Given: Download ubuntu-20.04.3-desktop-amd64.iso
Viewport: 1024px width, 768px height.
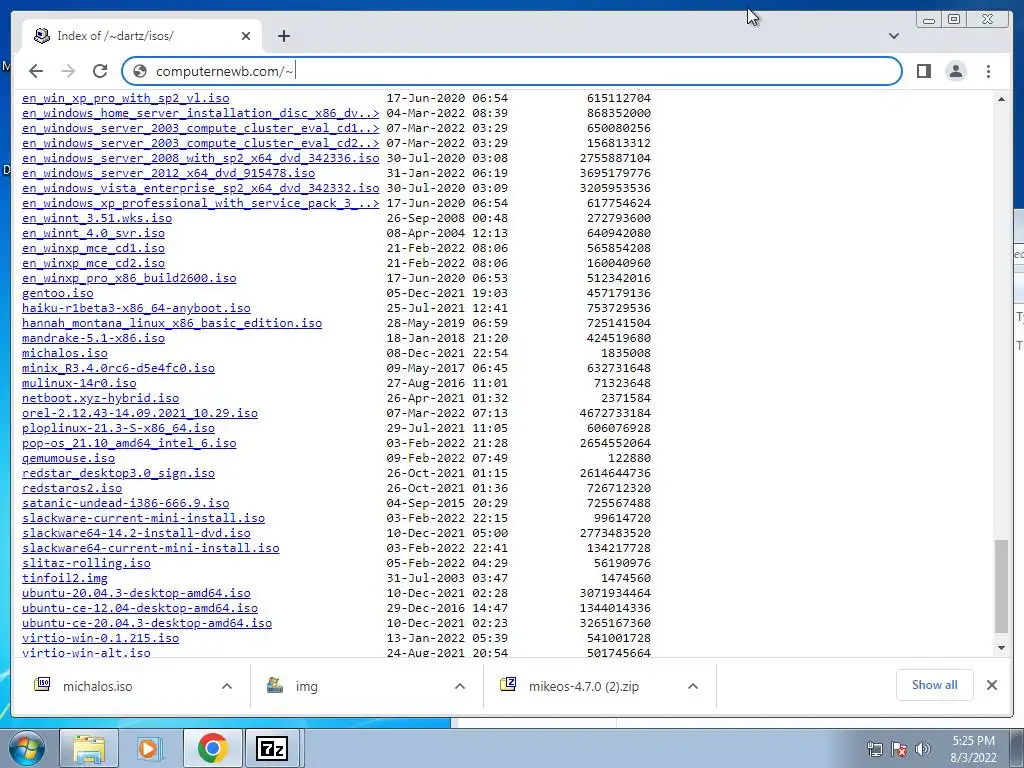Looking at the screenshot, I should tap(136, 594).
